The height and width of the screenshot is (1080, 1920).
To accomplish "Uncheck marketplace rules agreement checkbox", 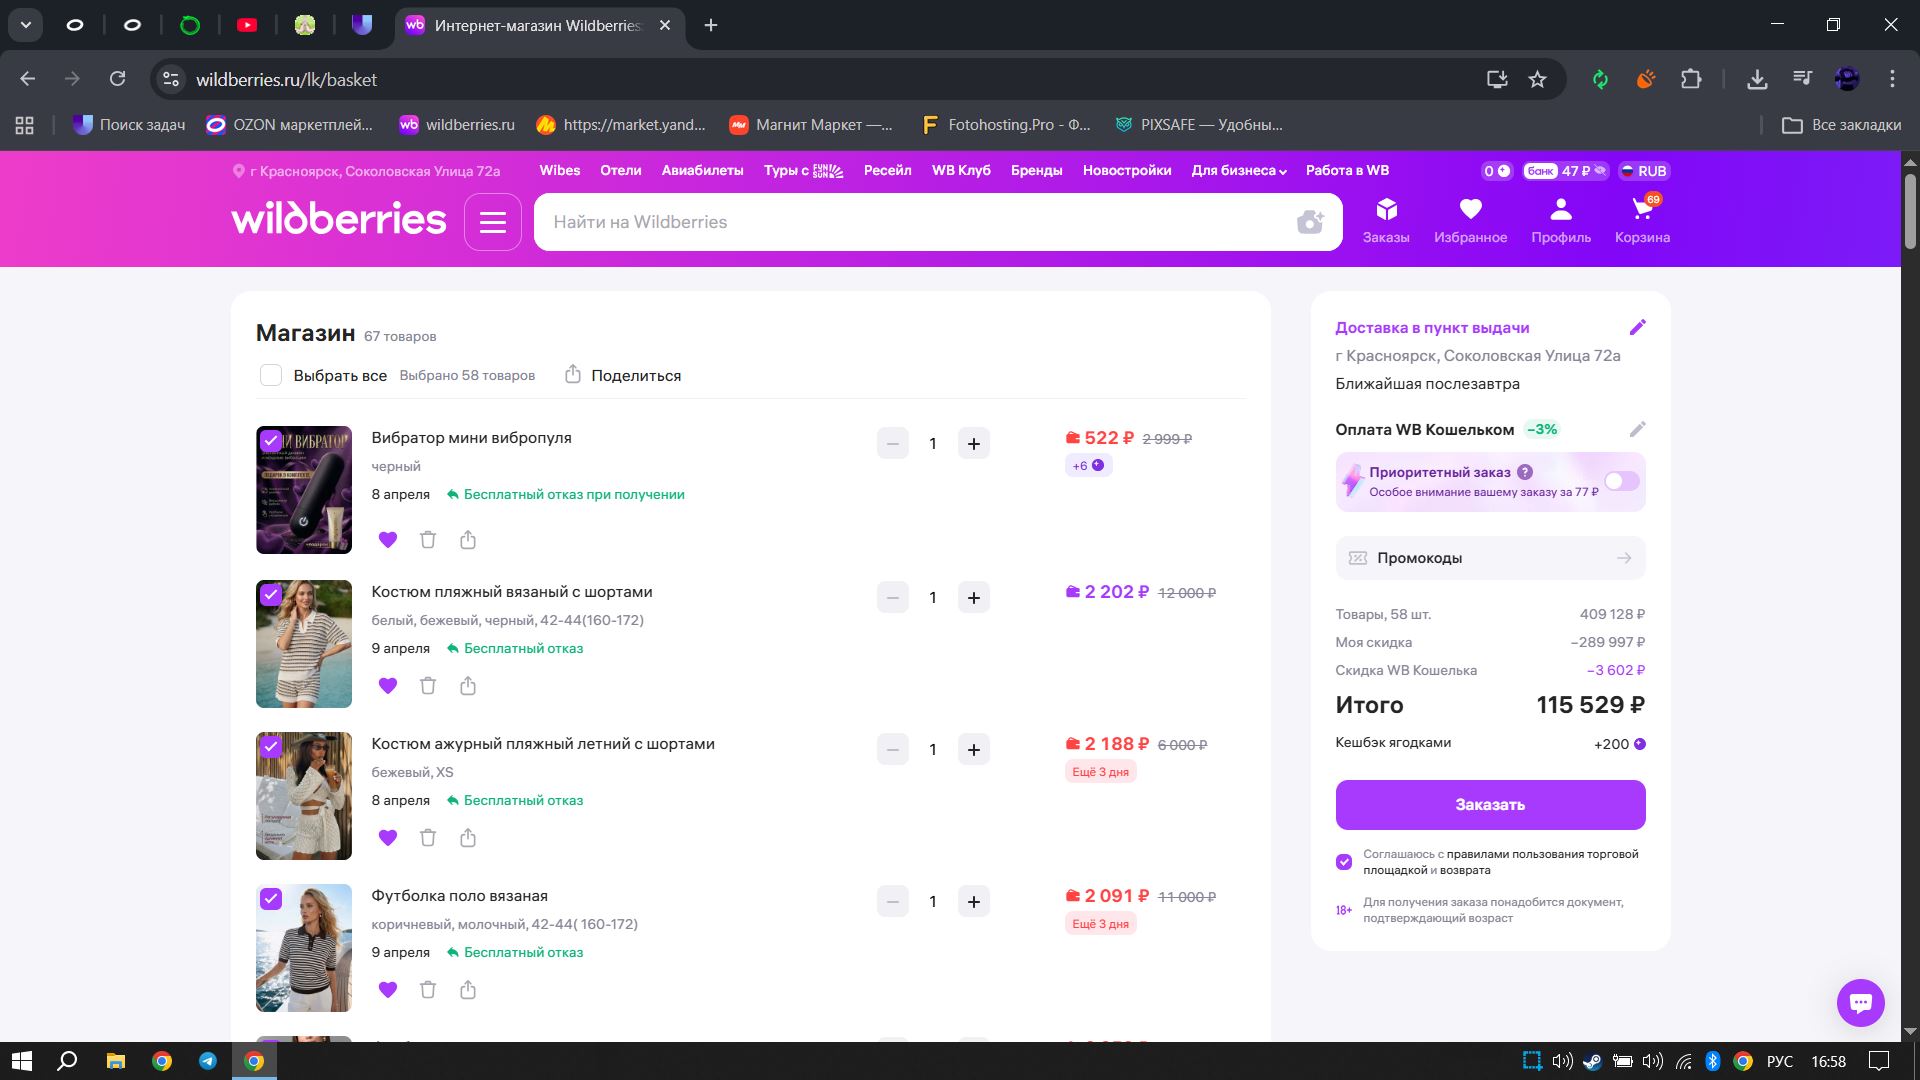I will pyautogui.click(x=1344, y=862).
